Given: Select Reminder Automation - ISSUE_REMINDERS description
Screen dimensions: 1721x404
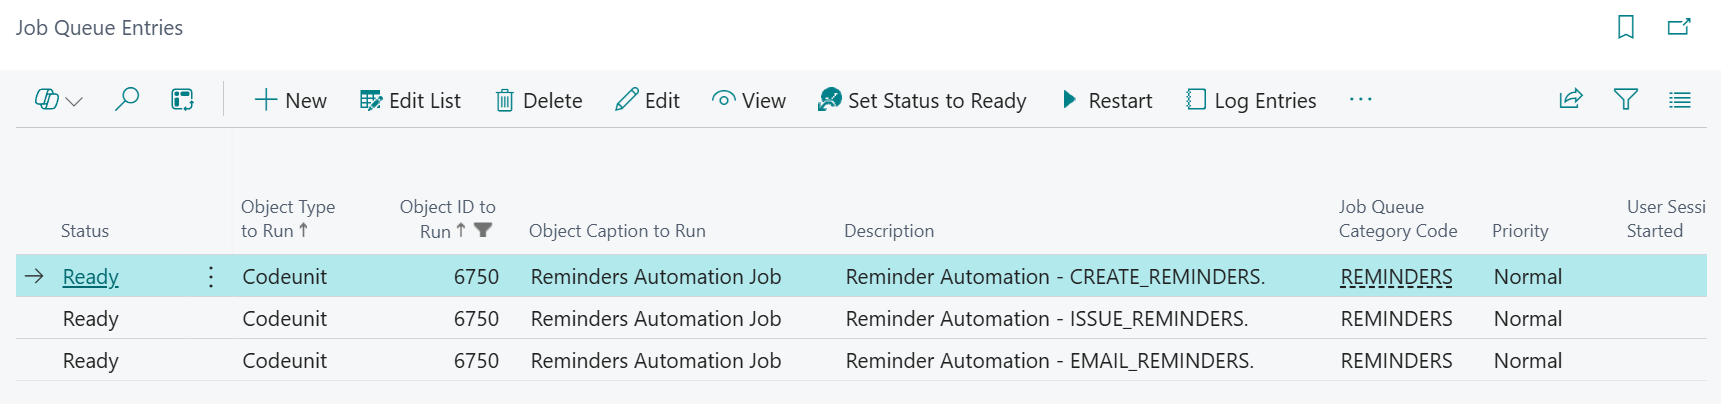Looking at the screenshot, I should pyautogui.click(x=1047, y=319).
